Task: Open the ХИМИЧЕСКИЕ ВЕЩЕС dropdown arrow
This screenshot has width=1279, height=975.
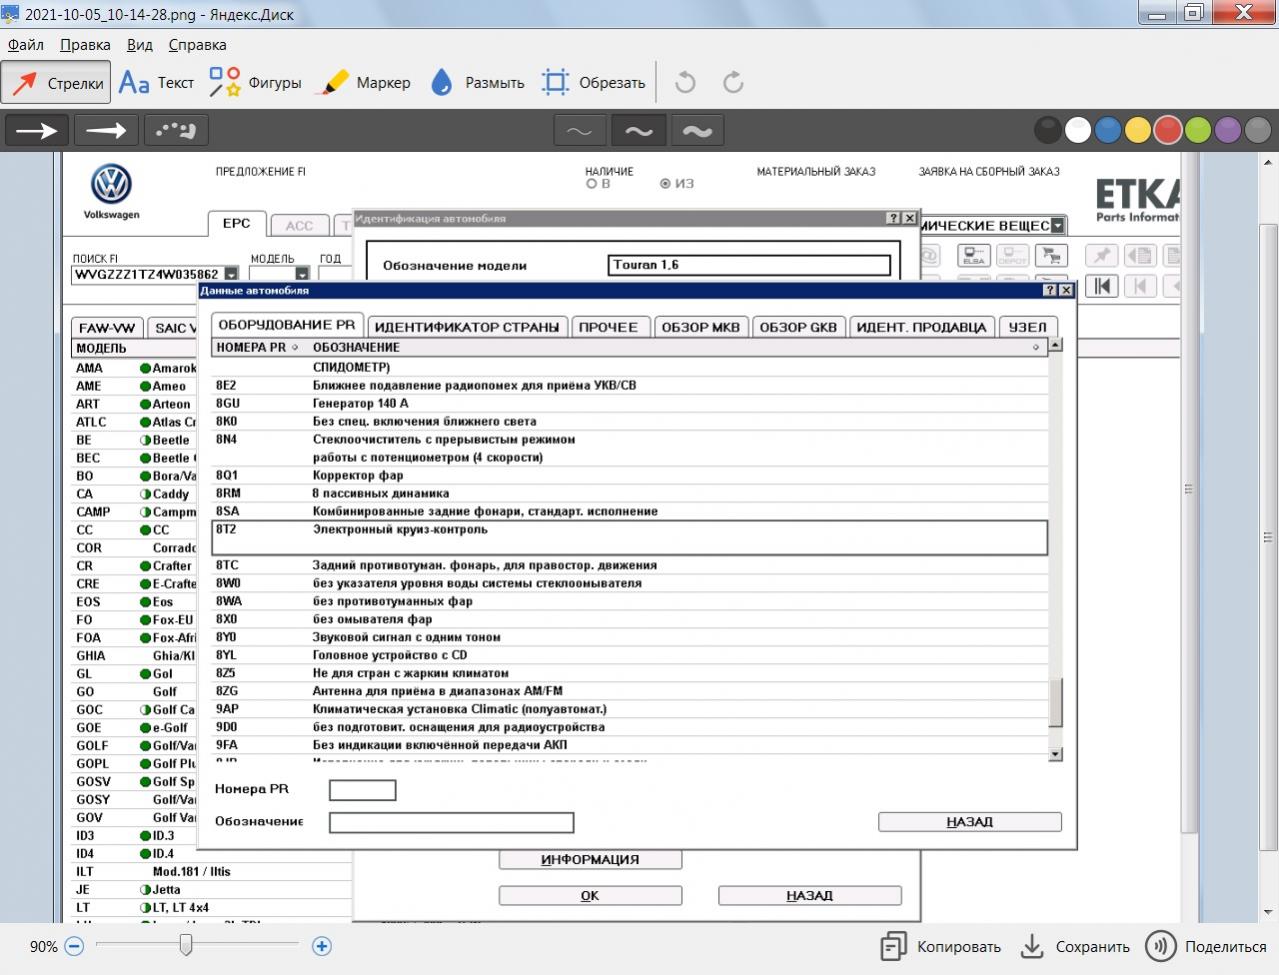Action: click(1058, 226)
